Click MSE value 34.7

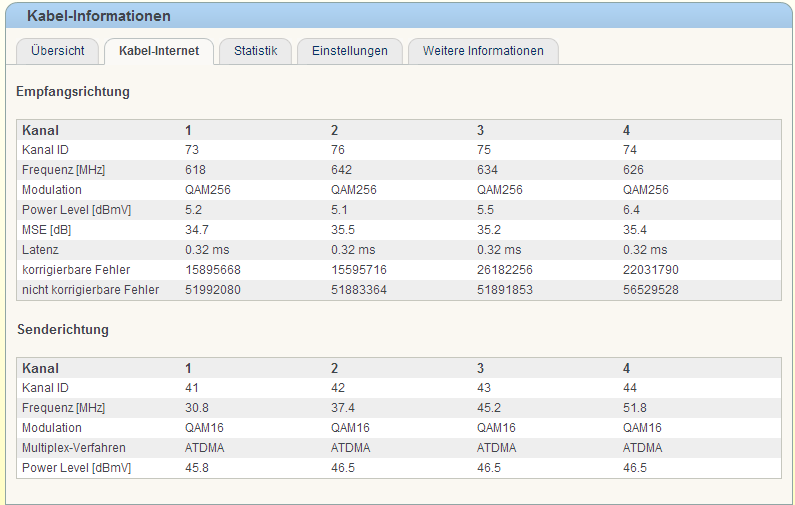click(x=197, y=230)
